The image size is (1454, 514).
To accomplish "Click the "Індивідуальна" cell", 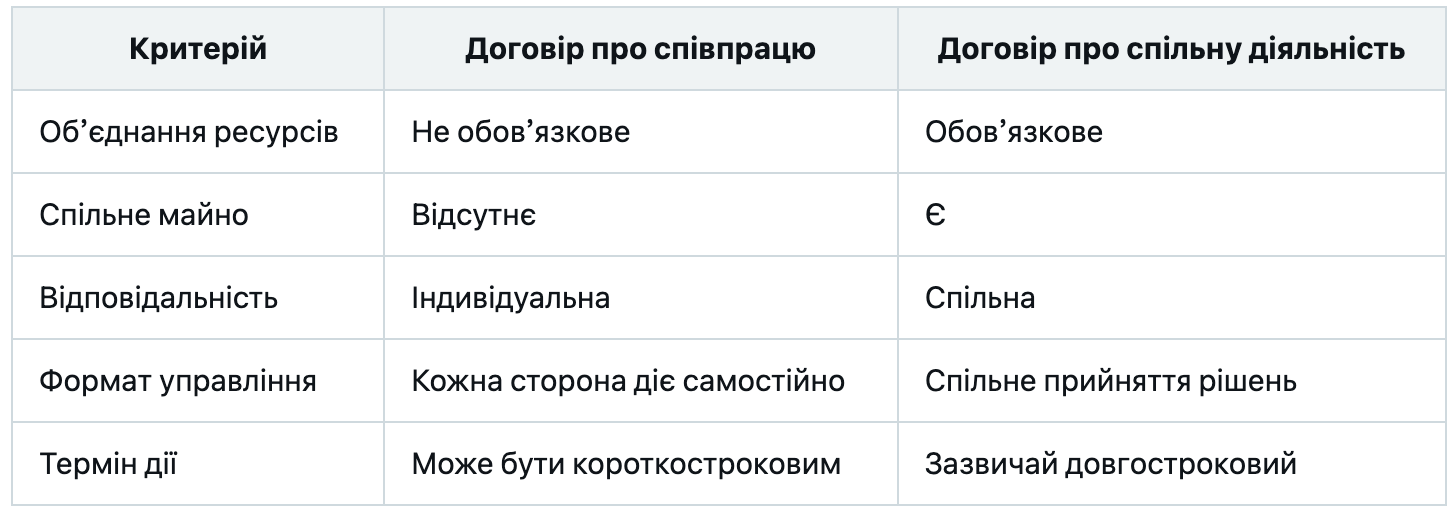I will 510,299.
